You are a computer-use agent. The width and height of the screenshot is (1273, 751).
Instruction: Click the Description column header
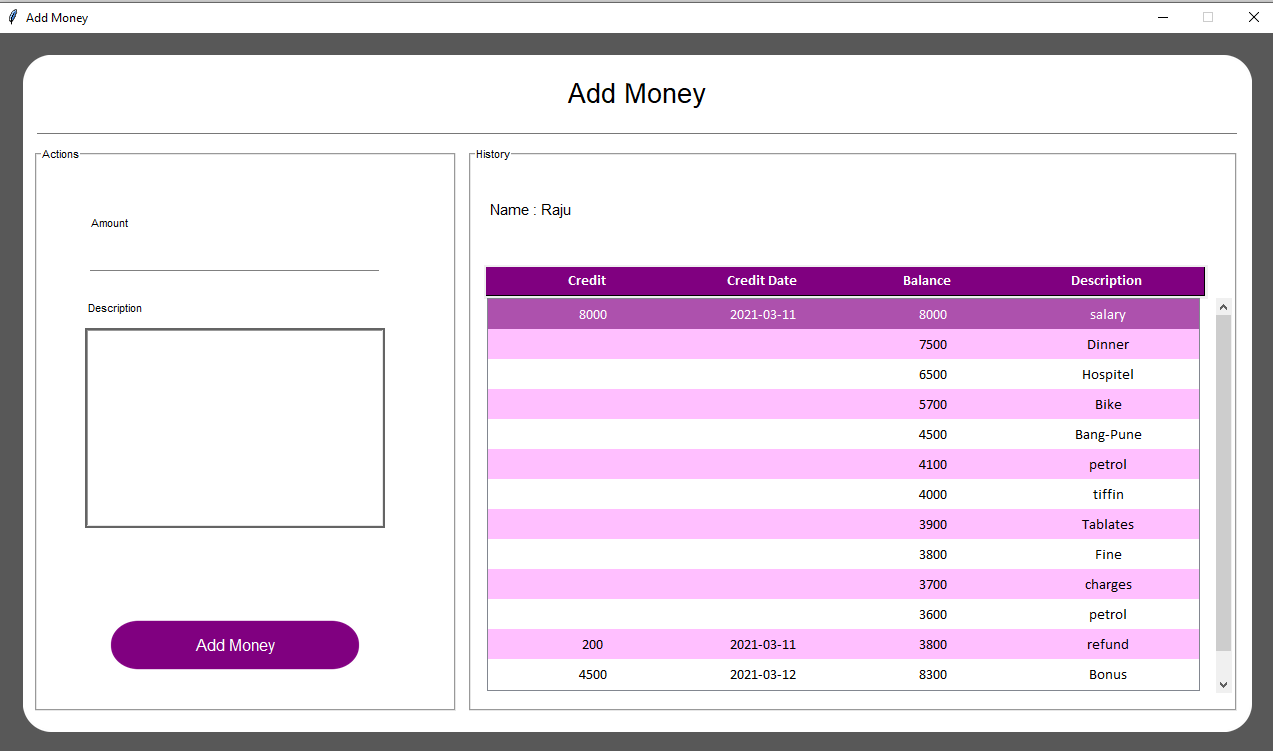click(1106, 281)
